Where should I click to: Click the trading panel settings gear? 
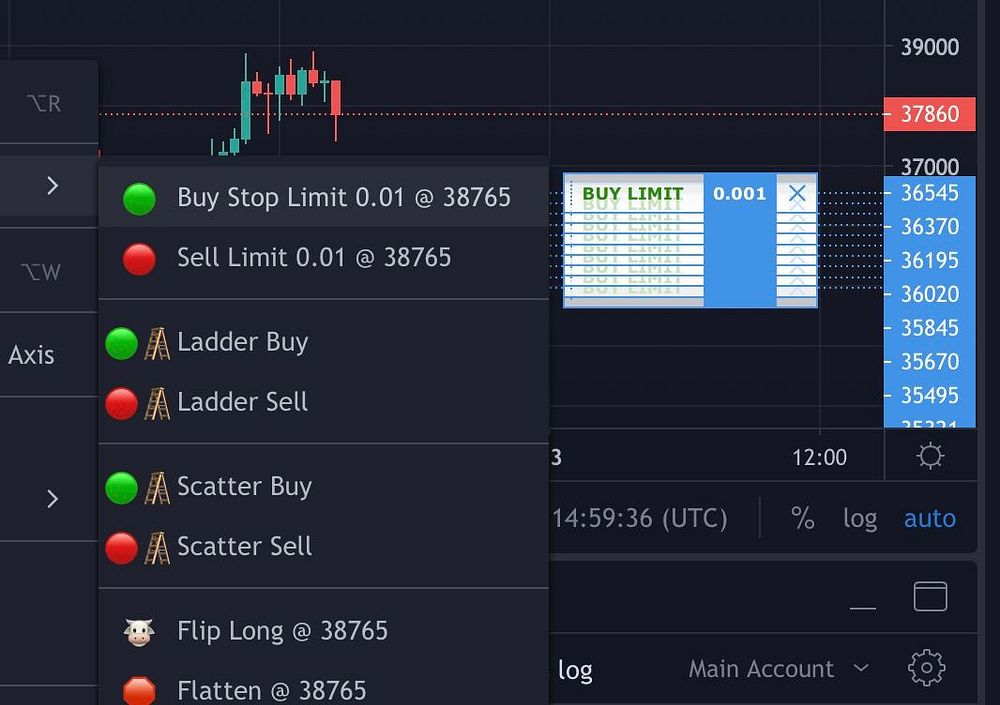point(927,667)
